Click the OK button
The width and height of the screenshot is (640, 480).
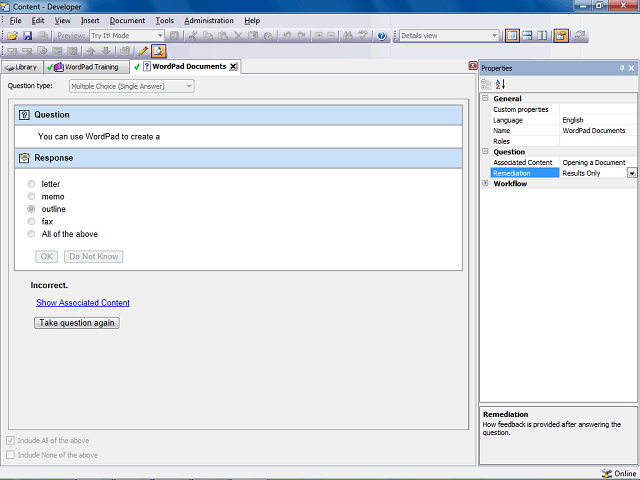[47, 256]
